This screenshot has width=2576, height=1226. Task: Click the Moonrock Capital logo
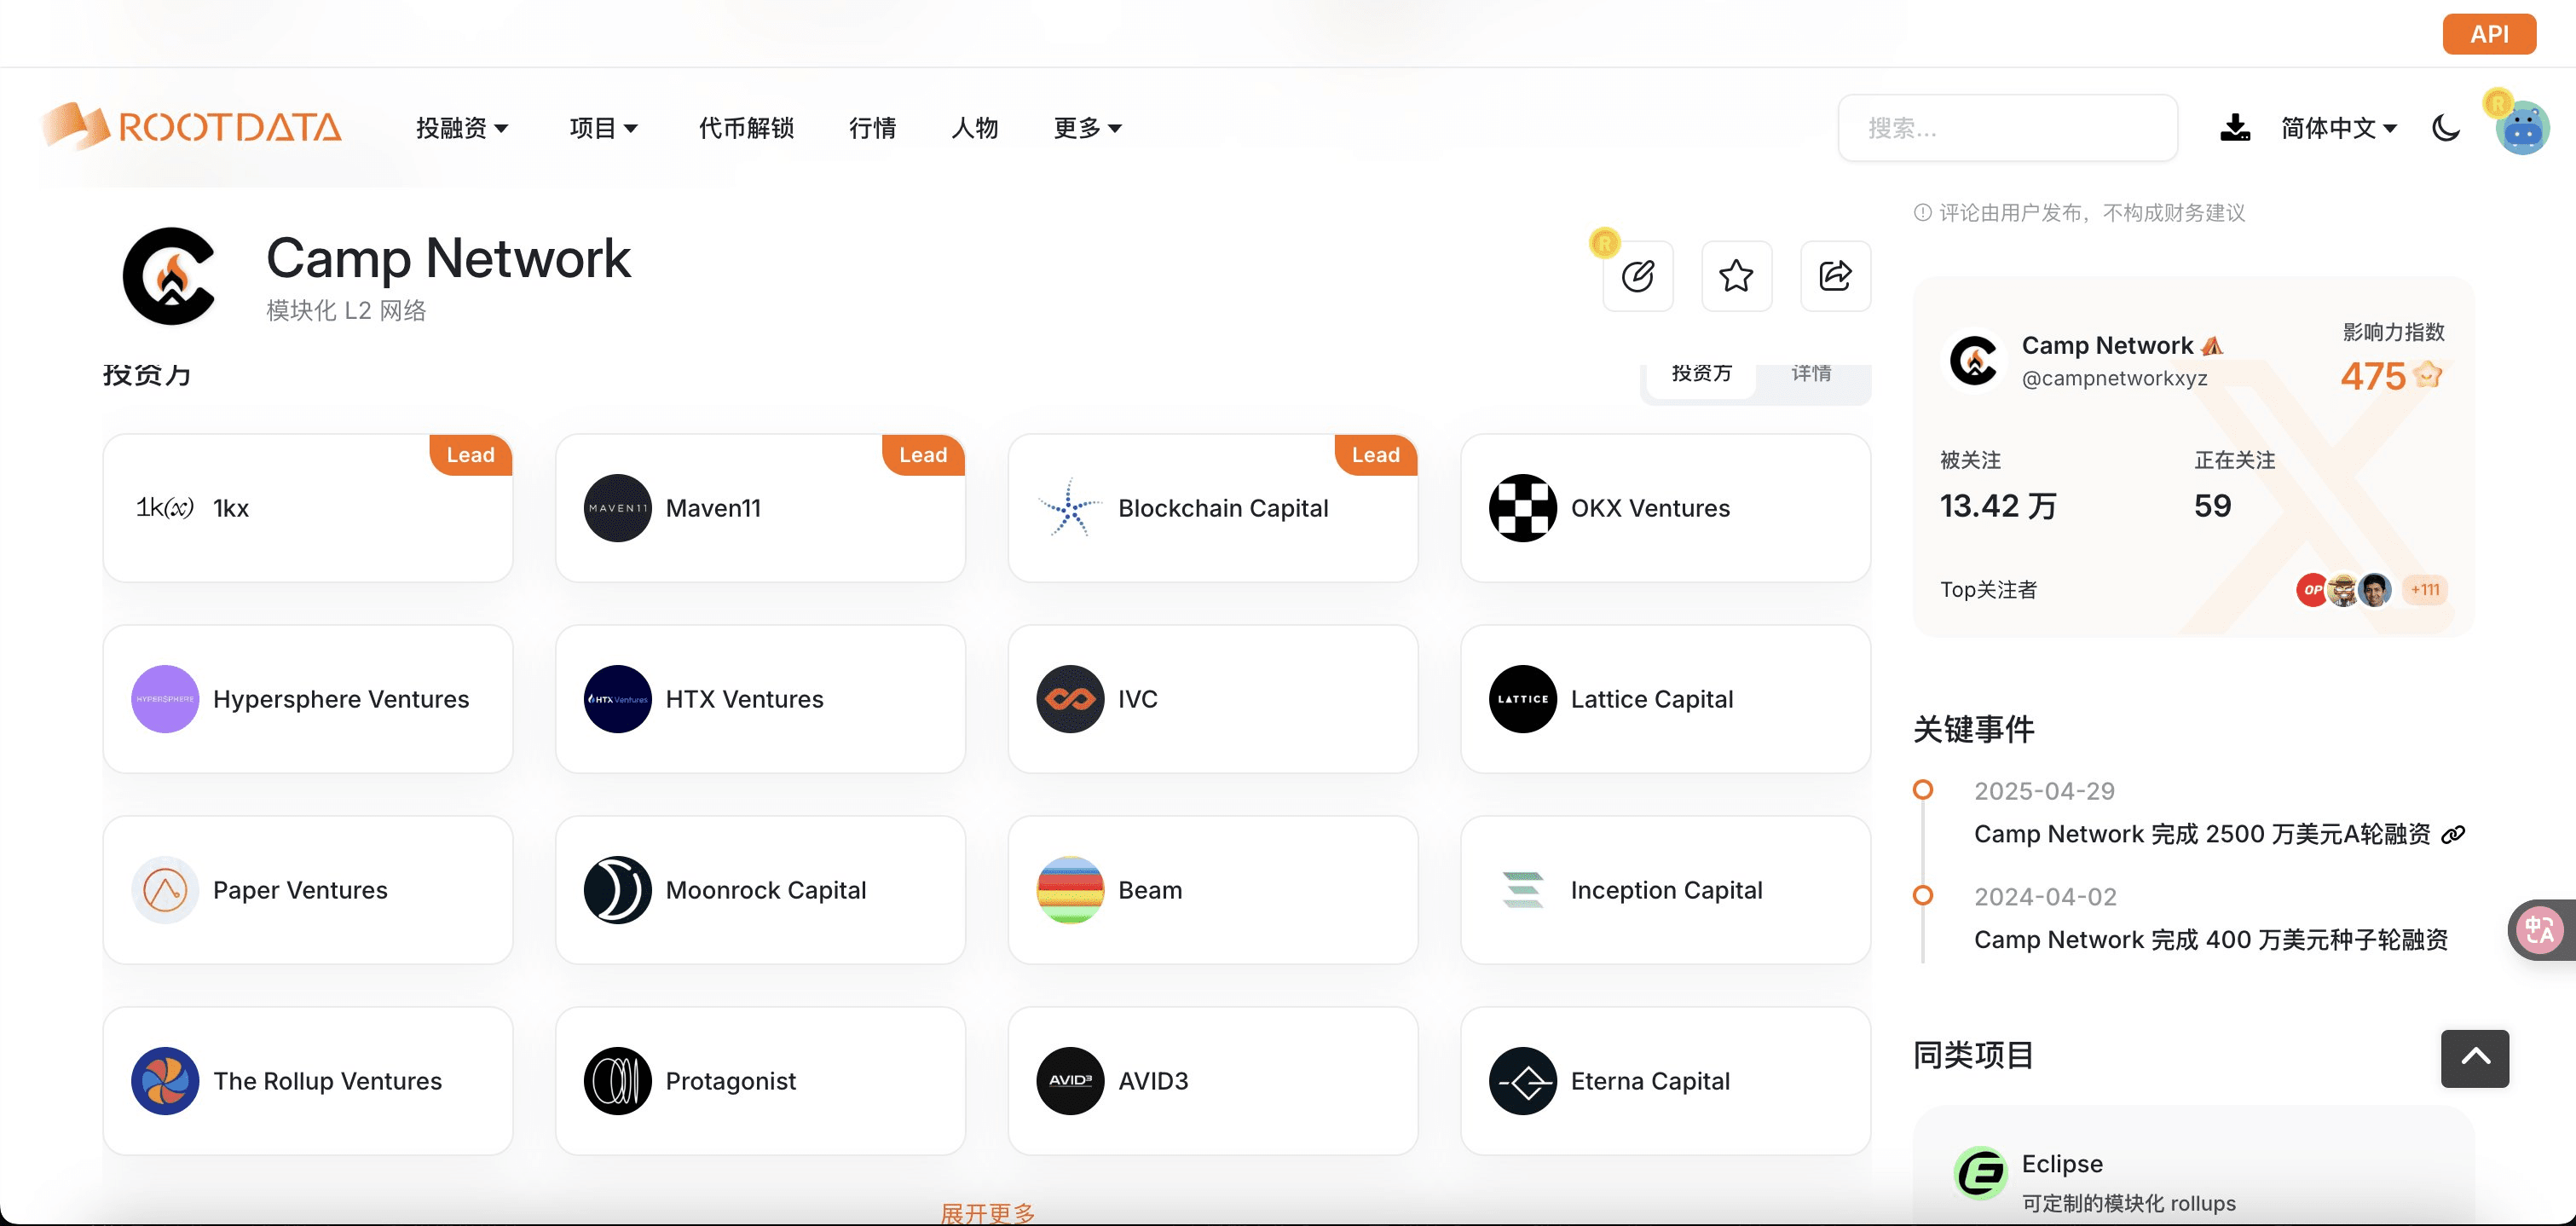(x=618, y=890)
